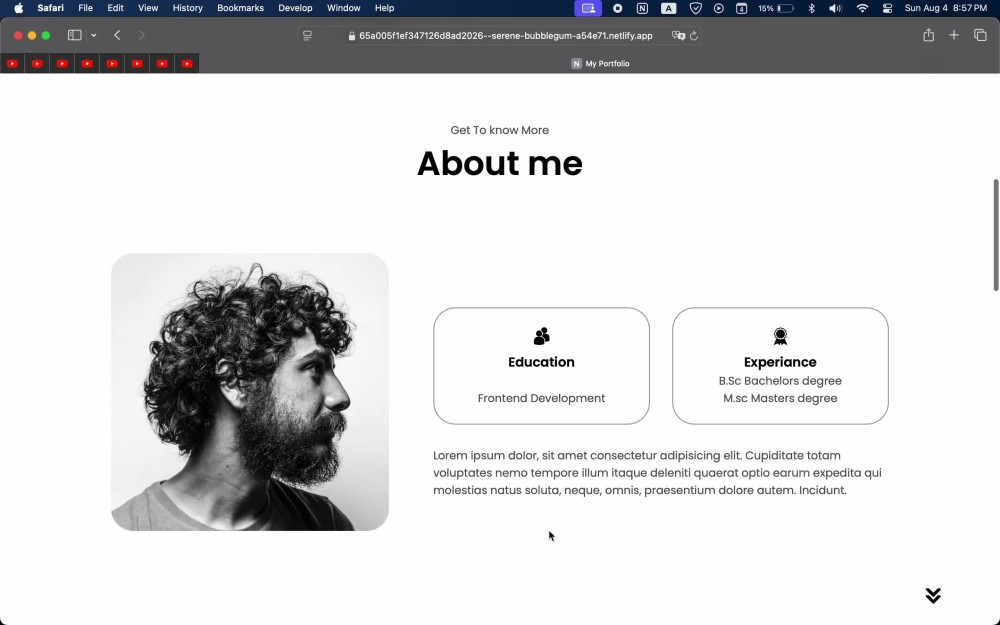Click the screen recording status icon
The width and height of the screenshot is (1000, 625).
[617, 8]
